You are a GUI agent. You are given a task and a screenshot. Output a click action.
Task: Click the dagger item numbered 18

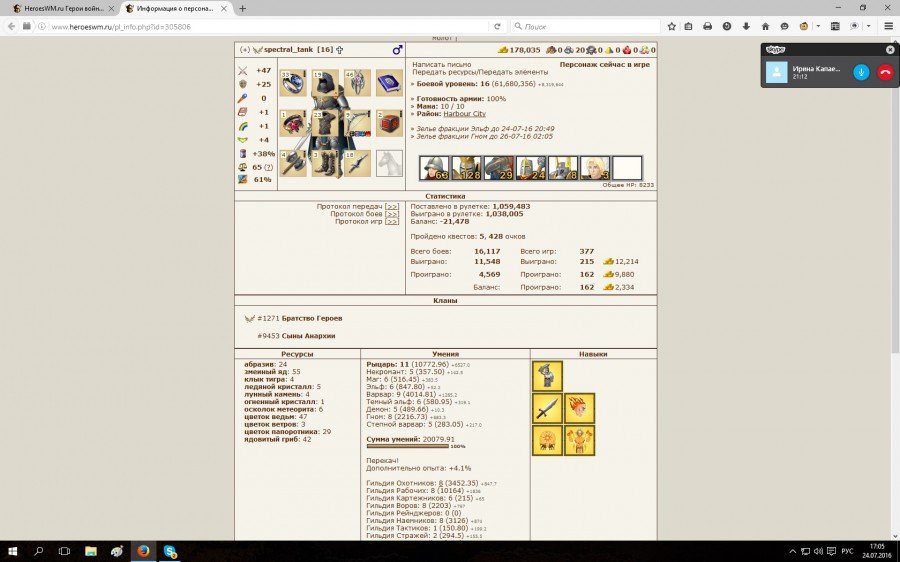(357, 164)
